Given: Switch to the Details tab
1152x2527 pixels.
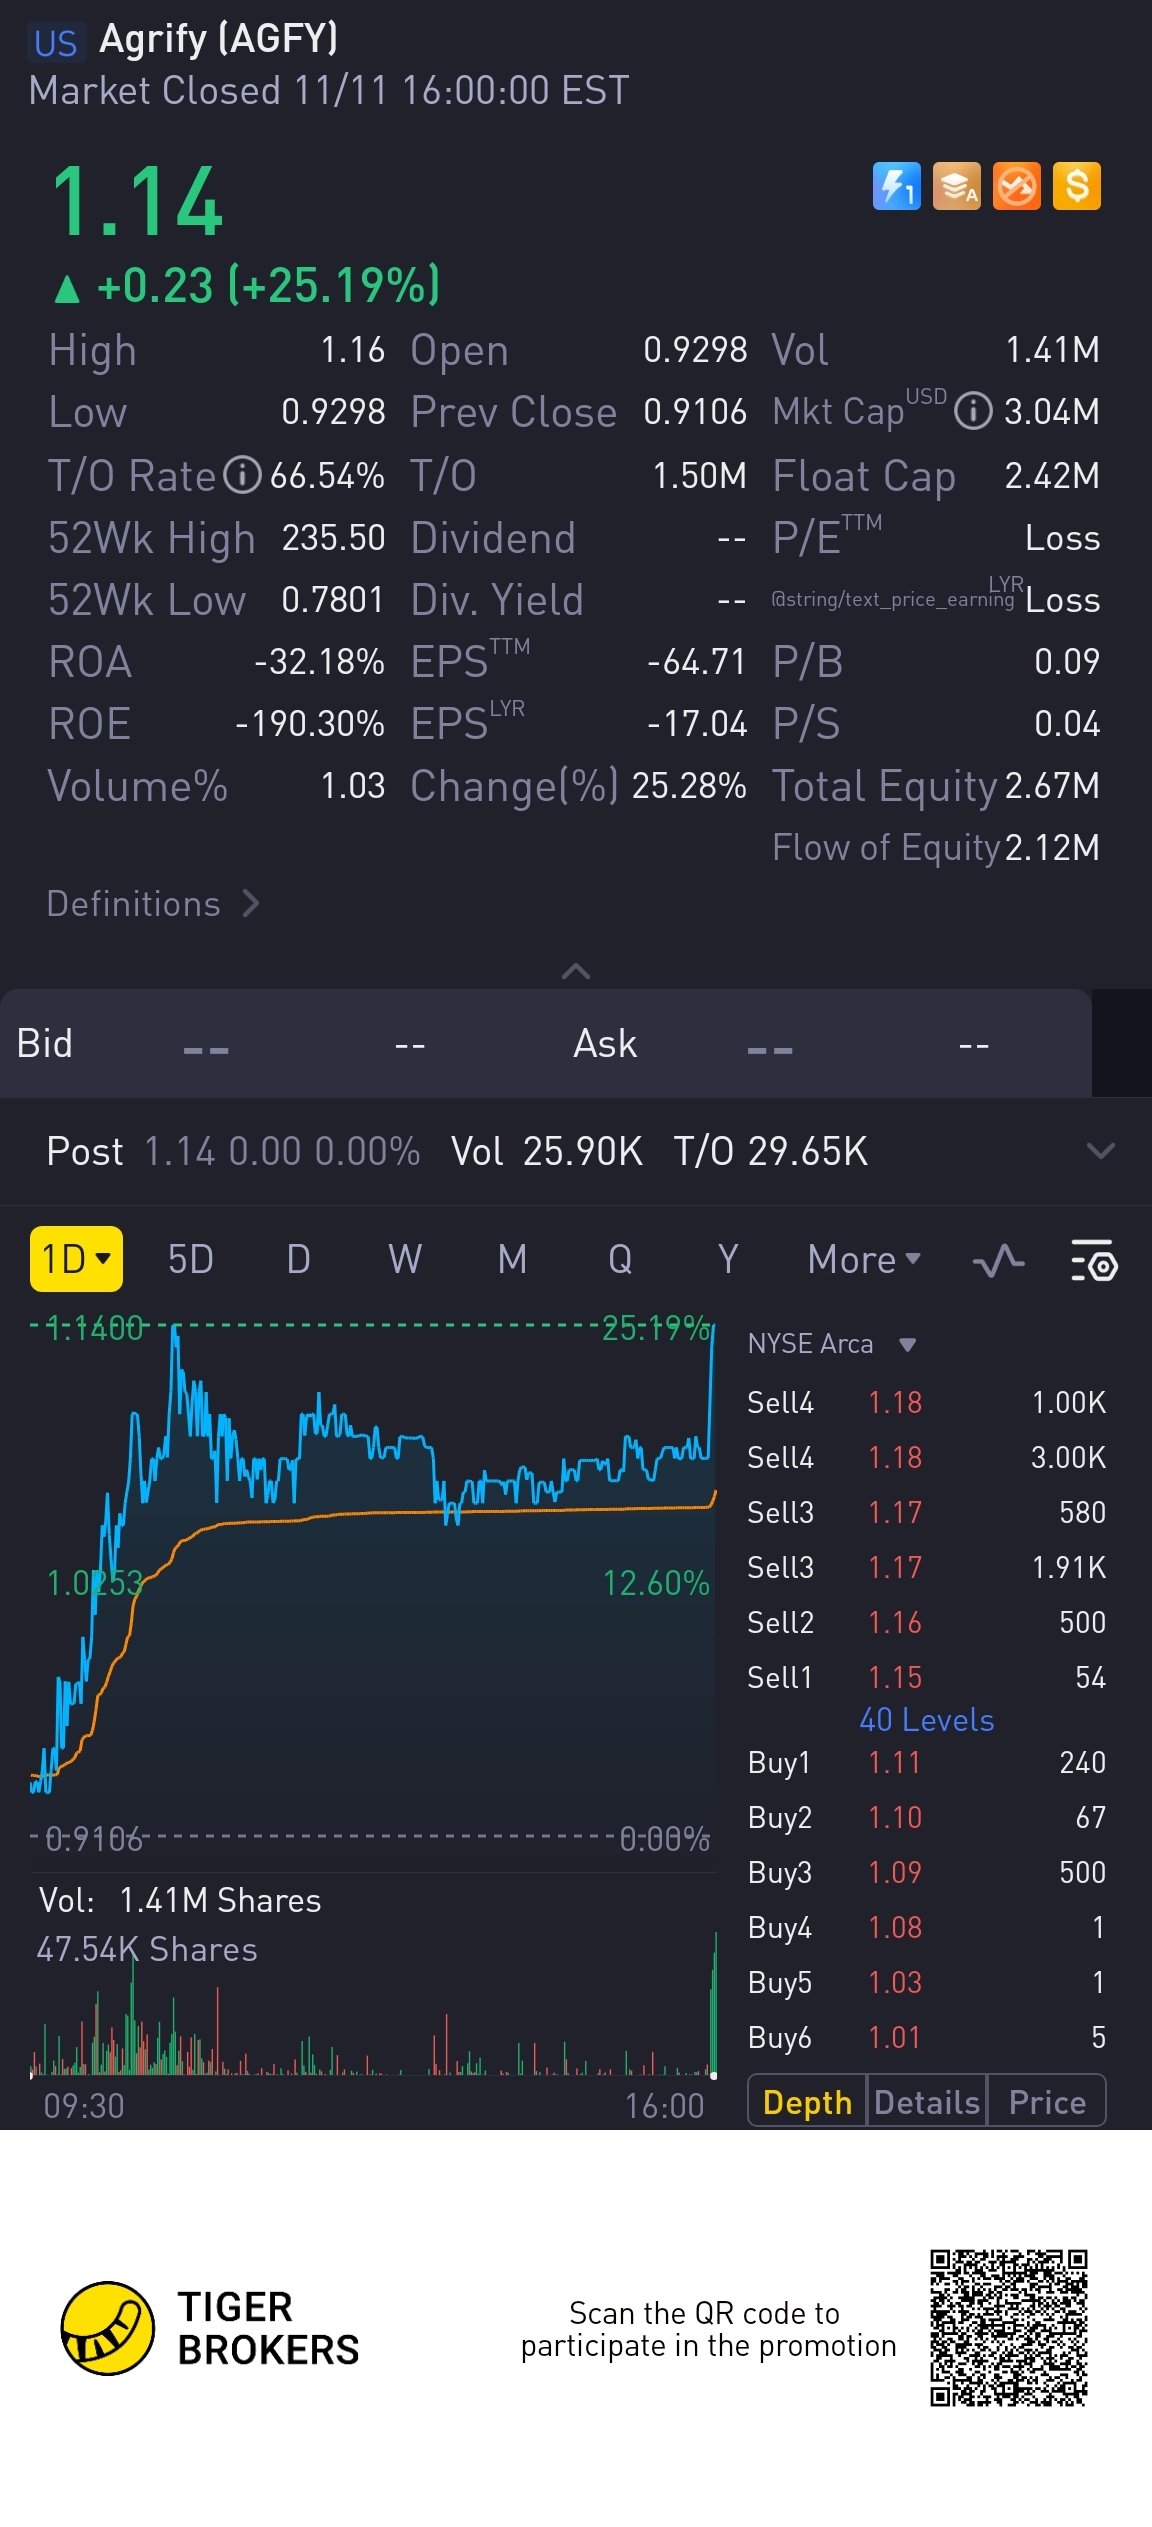Looking at the screenshot, I should pyautogui.click(x=927, y=2102).
